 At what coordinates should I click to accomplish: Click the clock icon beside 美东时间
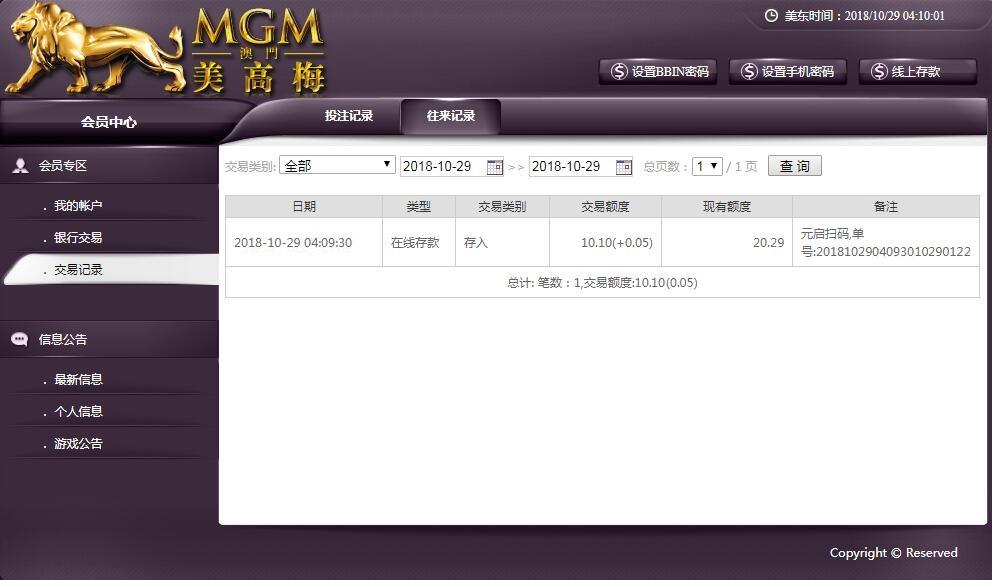771,16
